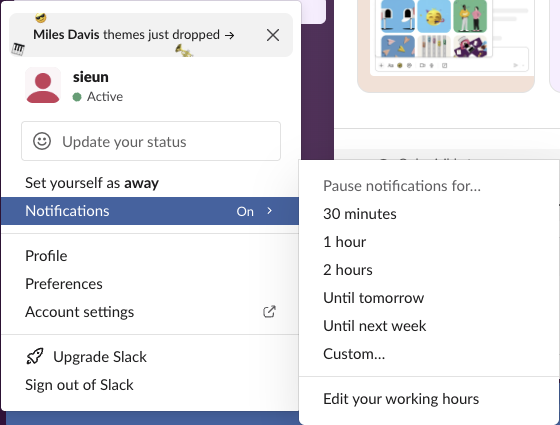This screenshot has height=425, width=560.
Task: Pause notifications for 30 minutes
Action: pyautogui.click(x=429, y=214)
